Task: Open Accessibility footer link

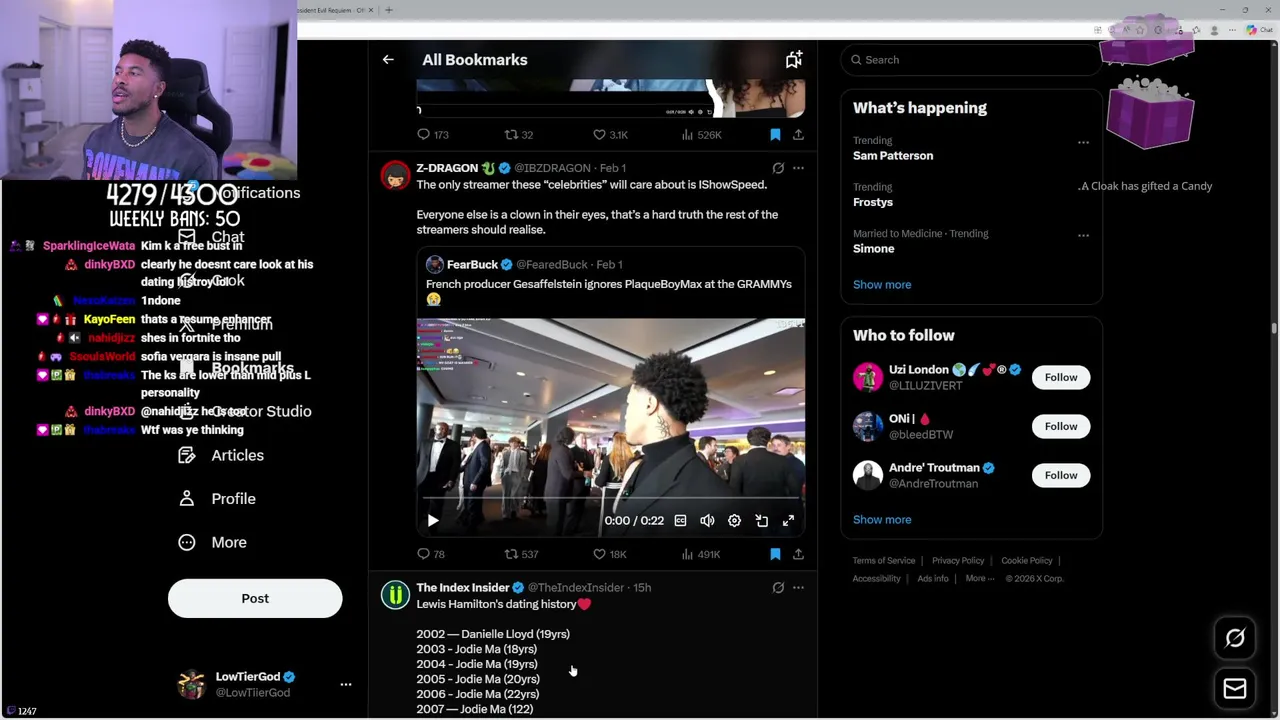Action: pos(877,579)
